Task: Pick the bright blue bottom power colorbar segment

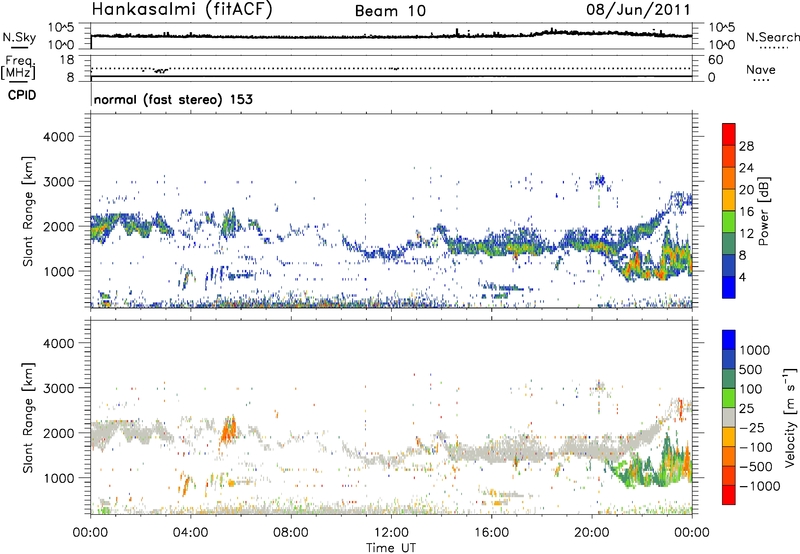Action: click(x=729, y=287)
